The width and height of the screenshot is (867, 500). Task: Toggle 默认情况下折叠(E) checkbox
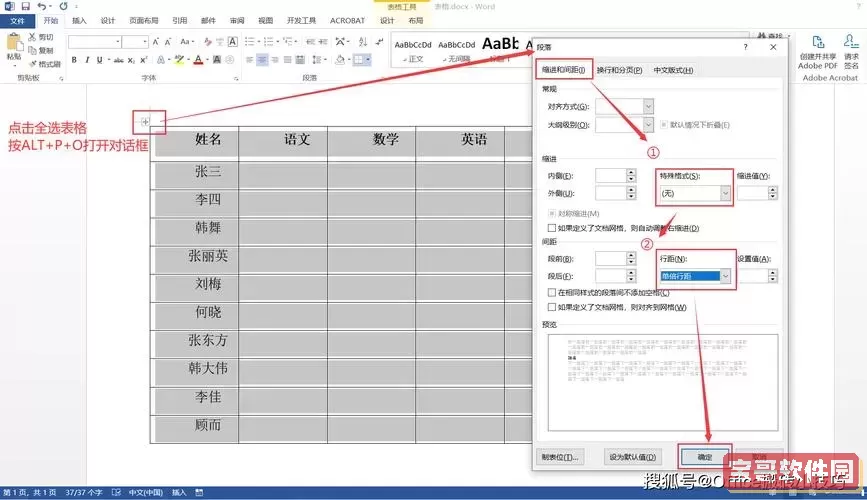point(664,125)
